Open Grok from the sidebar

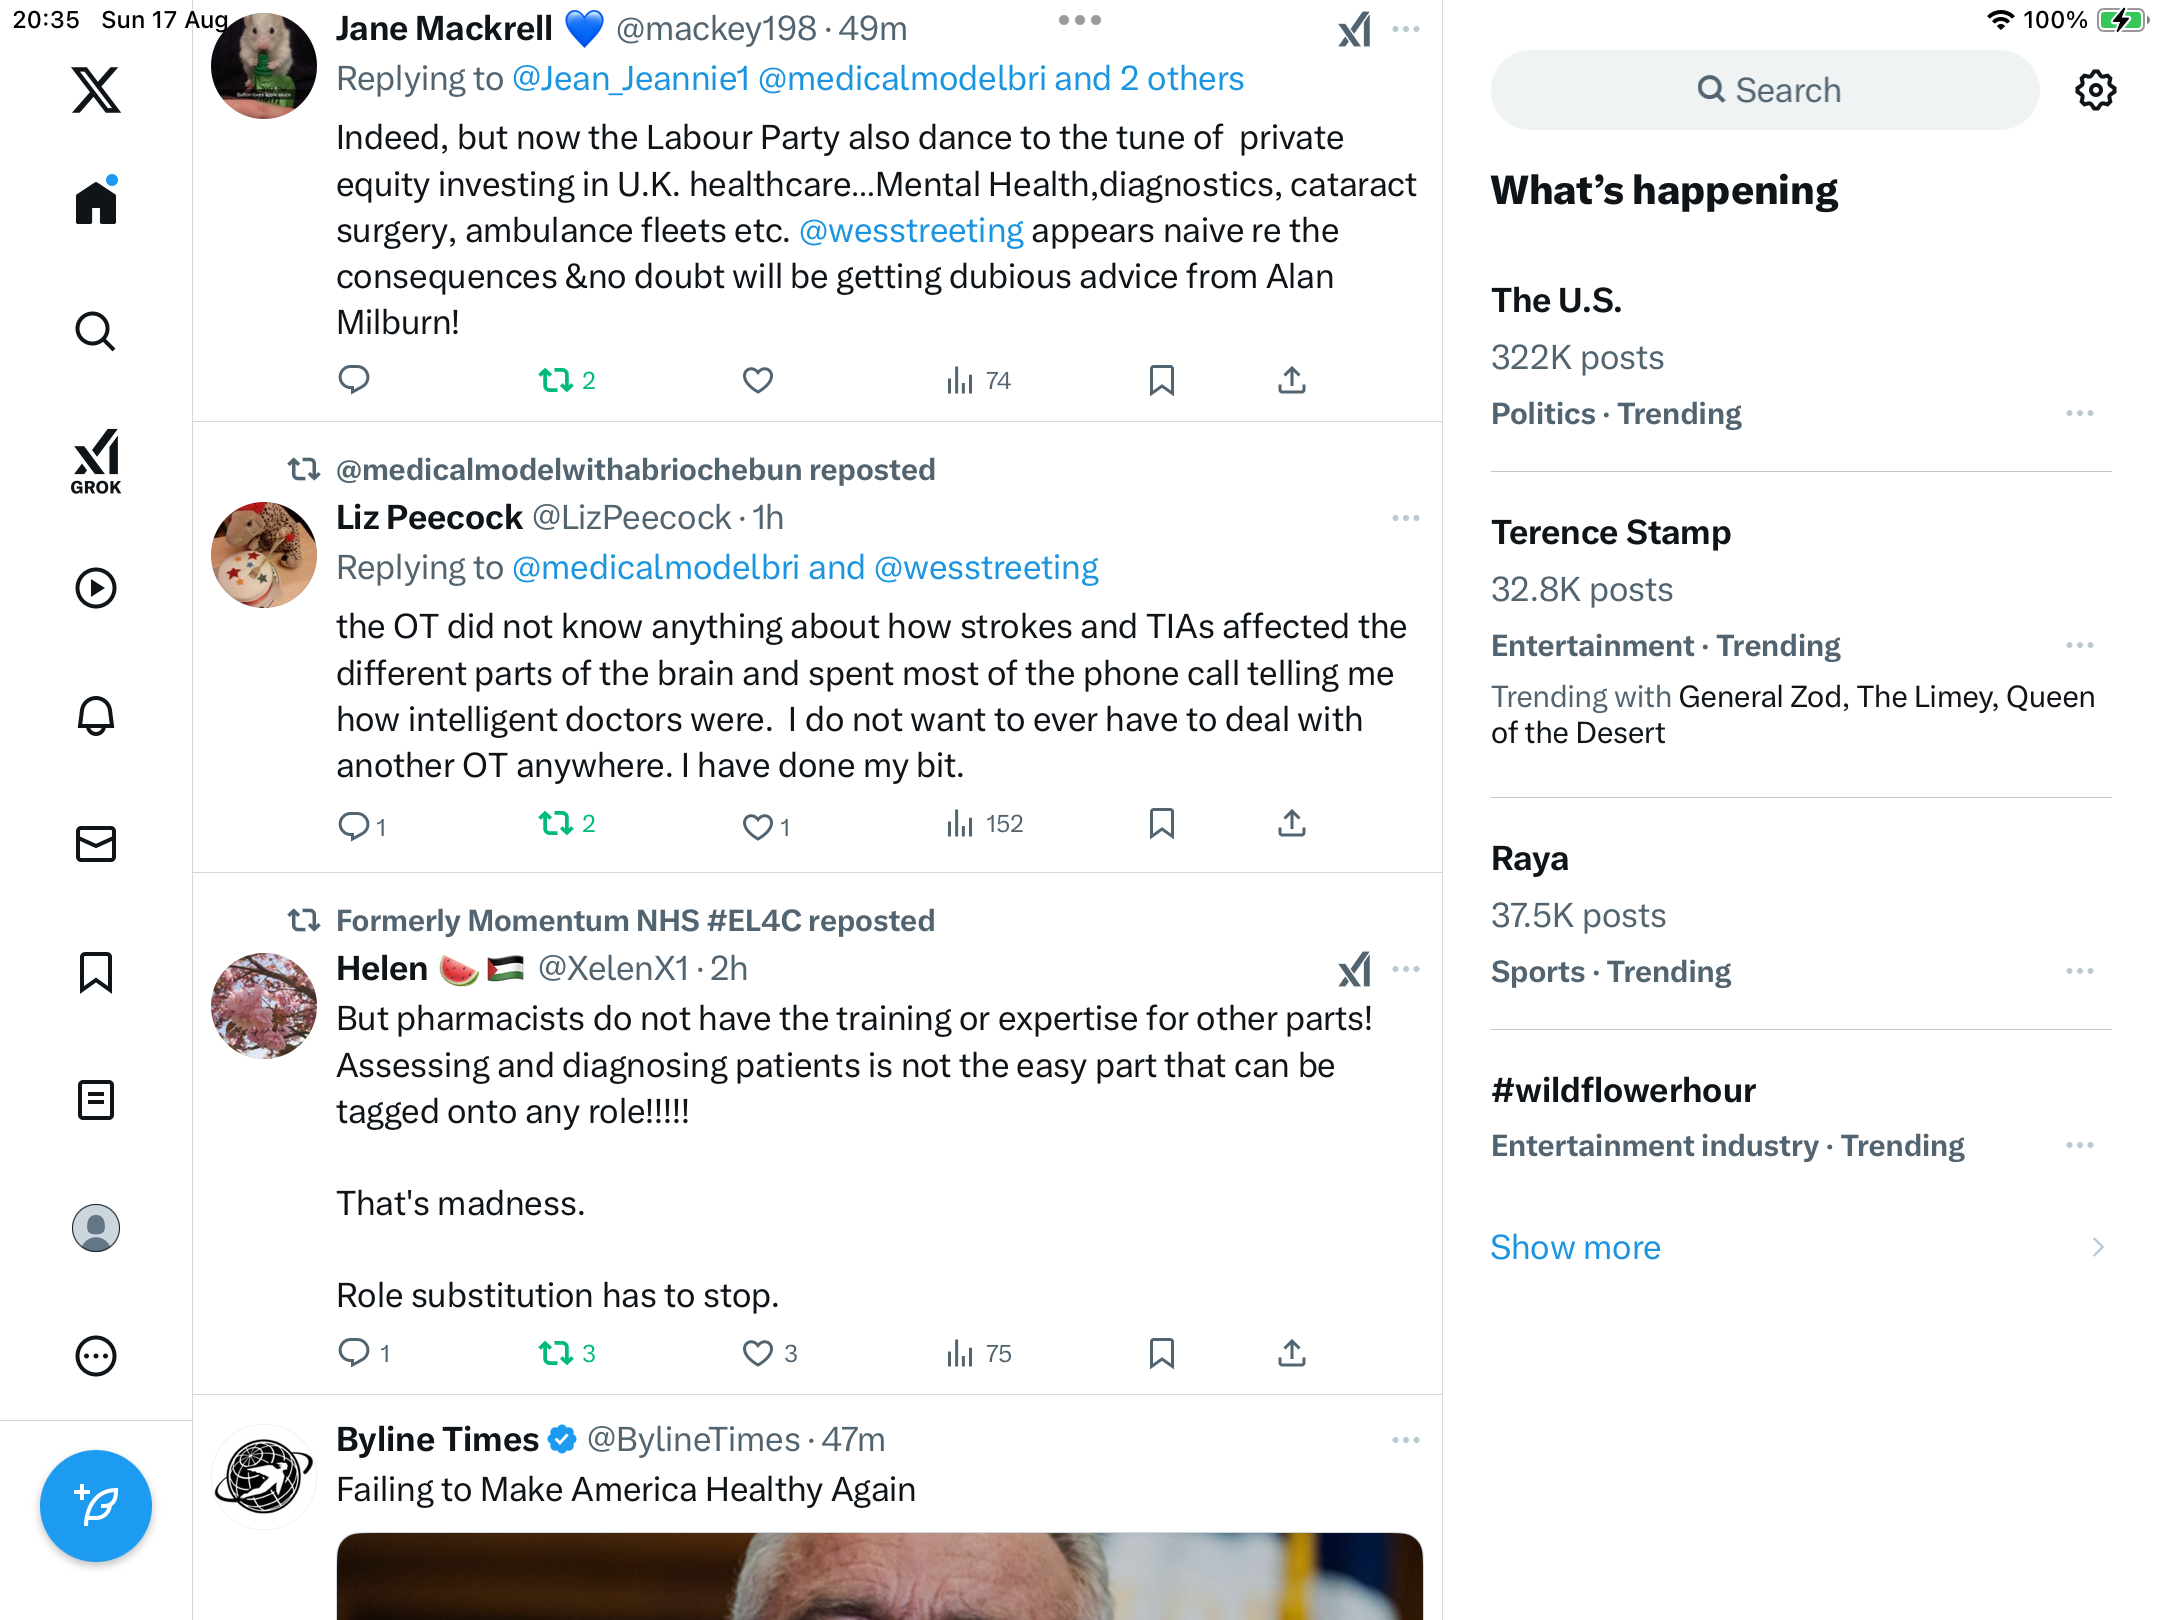(x=96, y=461)
